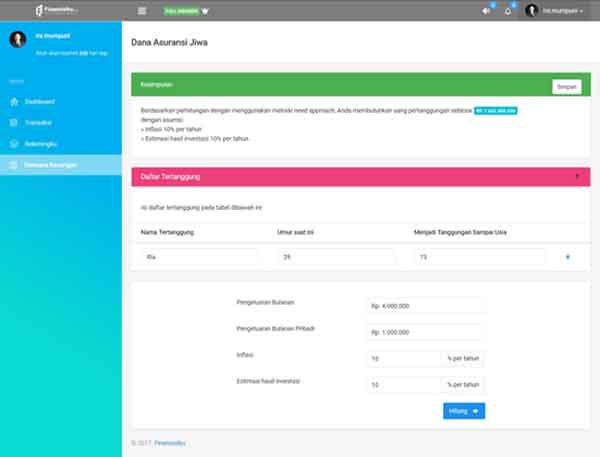Screen dimensions: 600x457
Task: Click the Transaksi sidebar icon
Action: click(13, 123)
